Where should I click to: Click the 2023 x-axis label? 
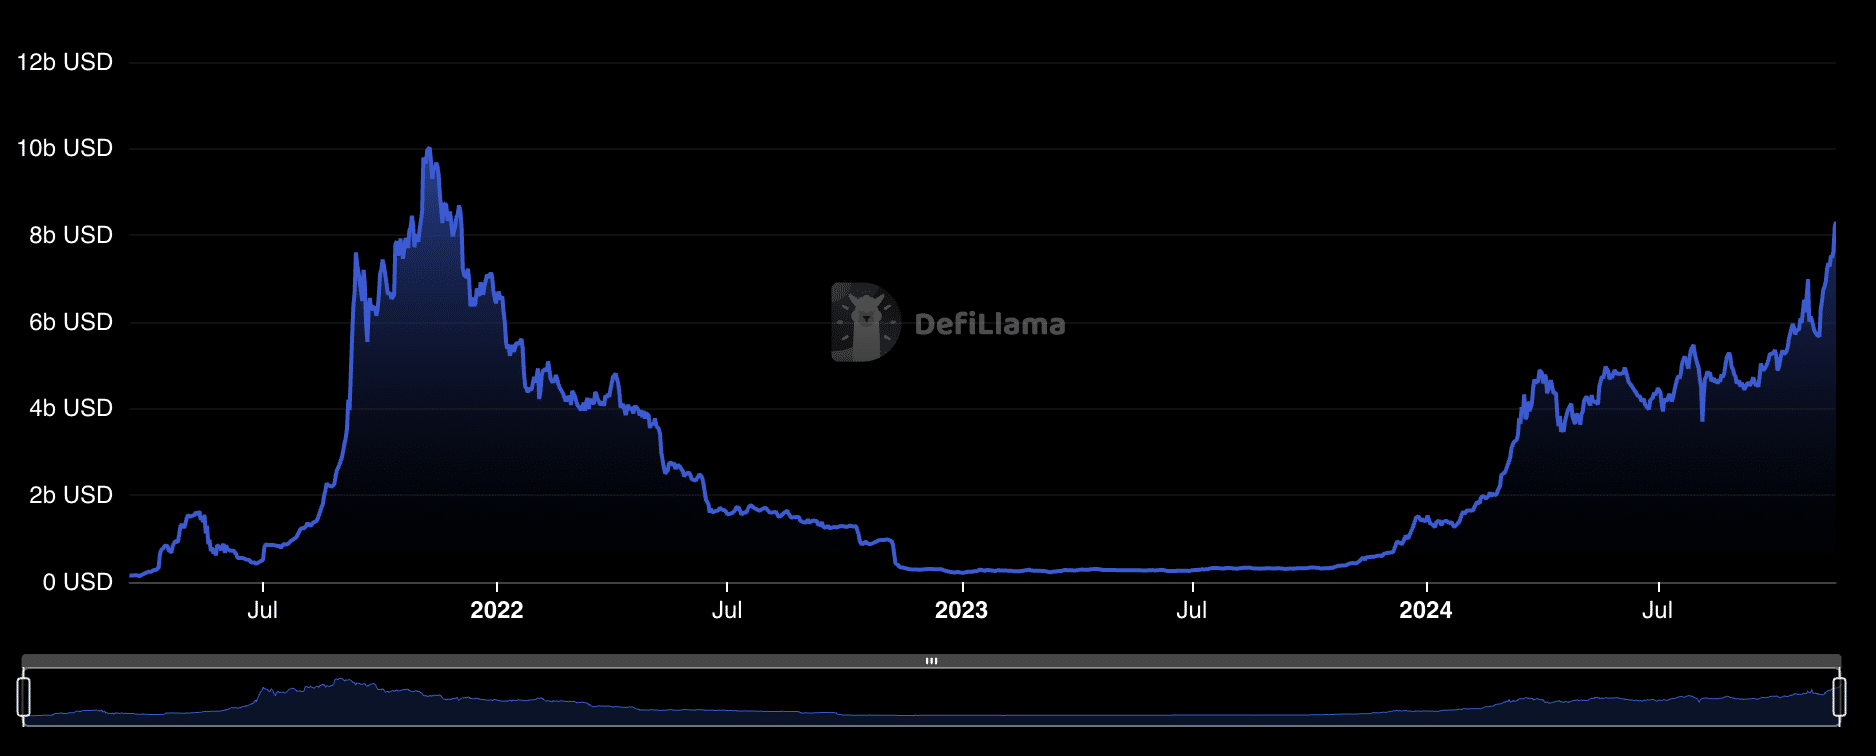point(961,610)
